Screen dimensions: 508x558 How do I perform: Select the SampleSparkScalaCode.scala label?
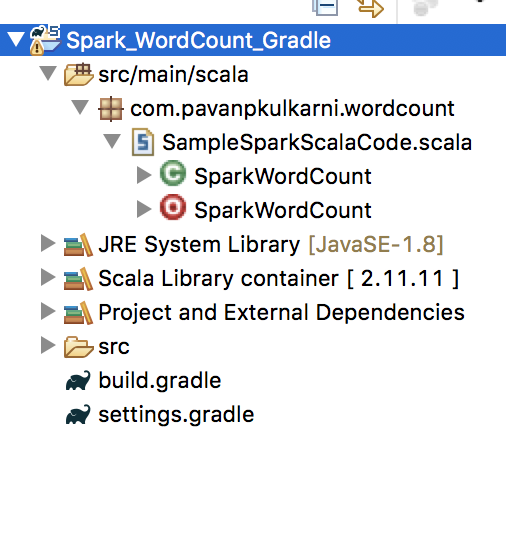coord(317,142)
